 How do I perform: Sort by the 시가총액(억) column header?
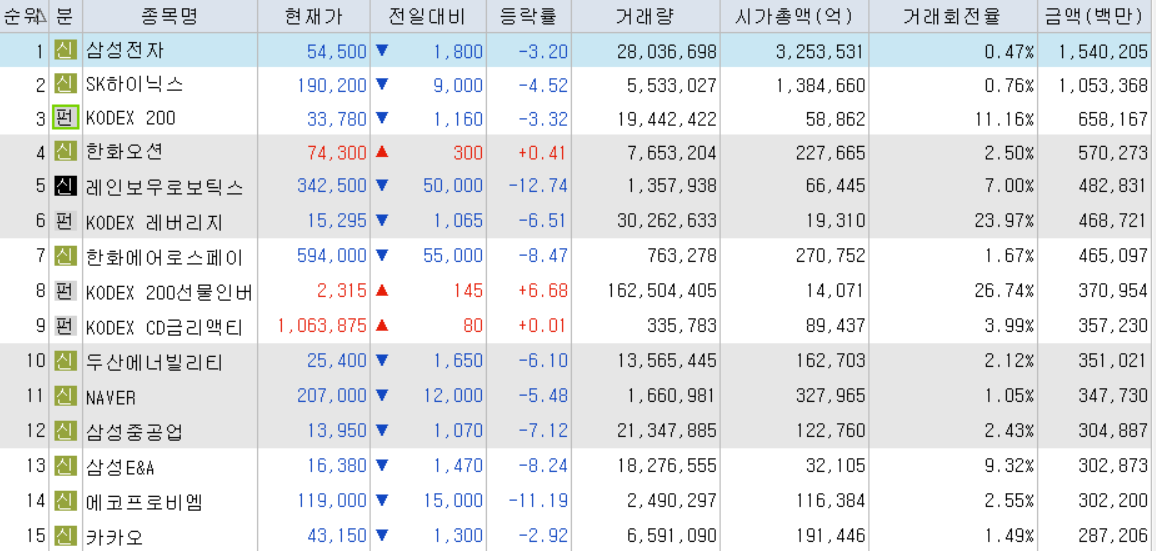(793, 16)
